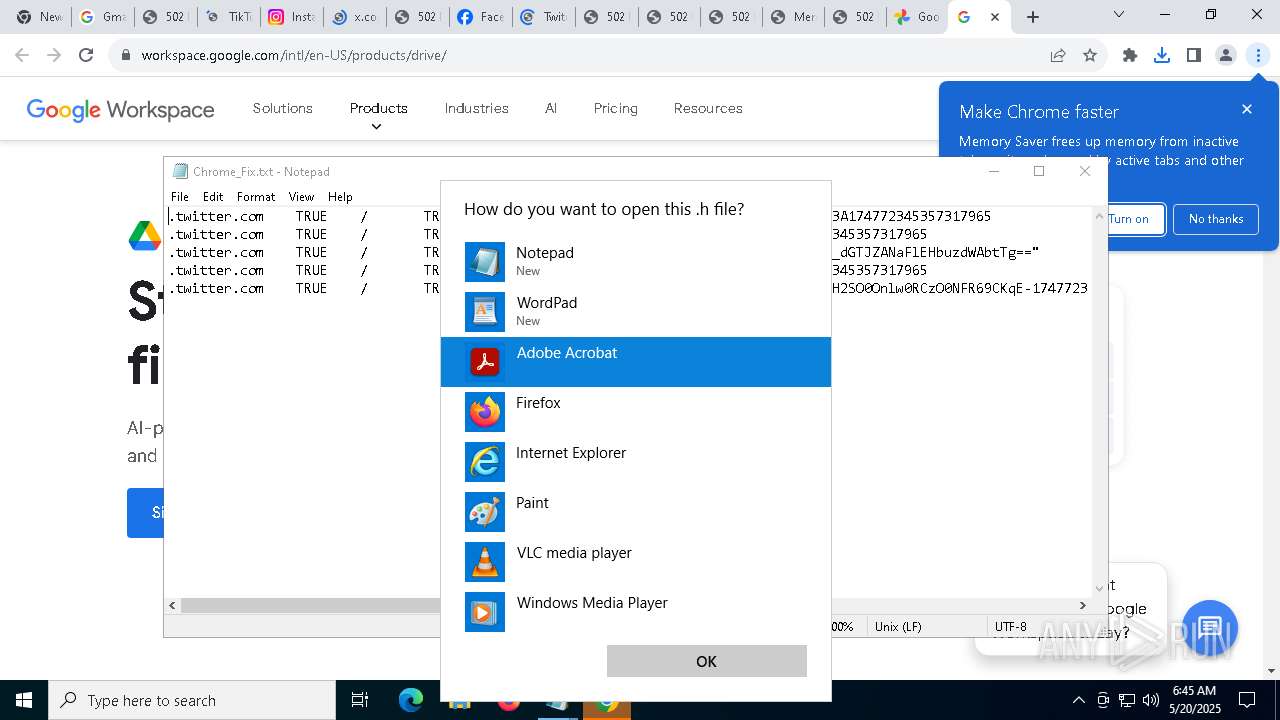Open the Notepad Format menu
The height and width of the screenshot is (720, 1280).
point(256,197)
